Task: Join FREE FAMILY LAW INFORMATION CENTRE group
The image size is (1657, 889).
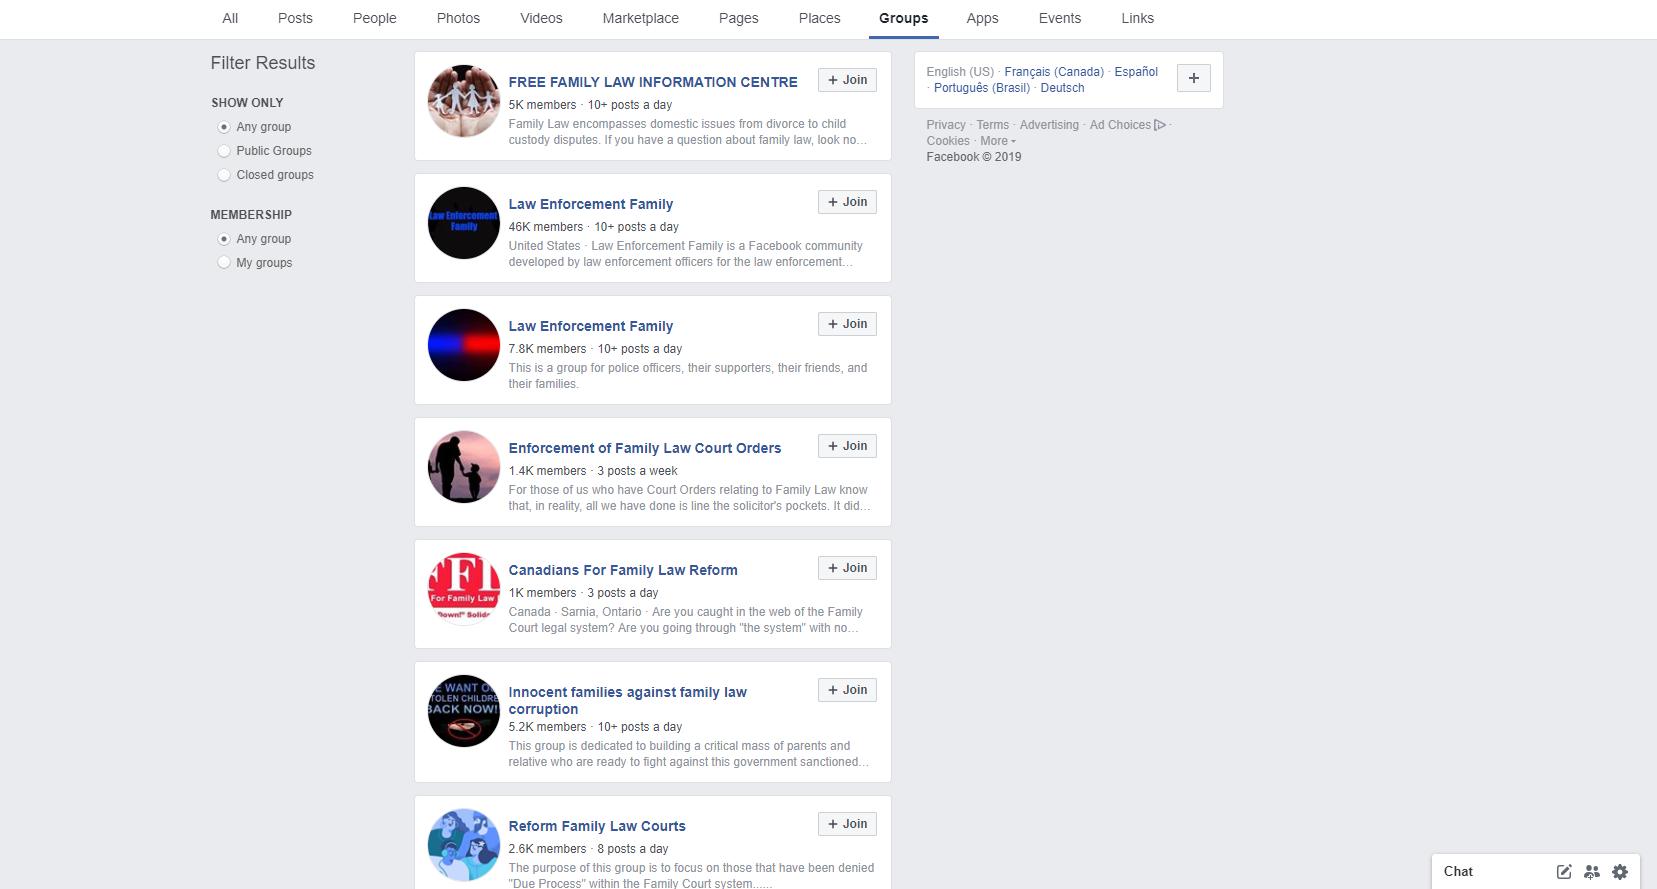Action: tap(847, 80)
